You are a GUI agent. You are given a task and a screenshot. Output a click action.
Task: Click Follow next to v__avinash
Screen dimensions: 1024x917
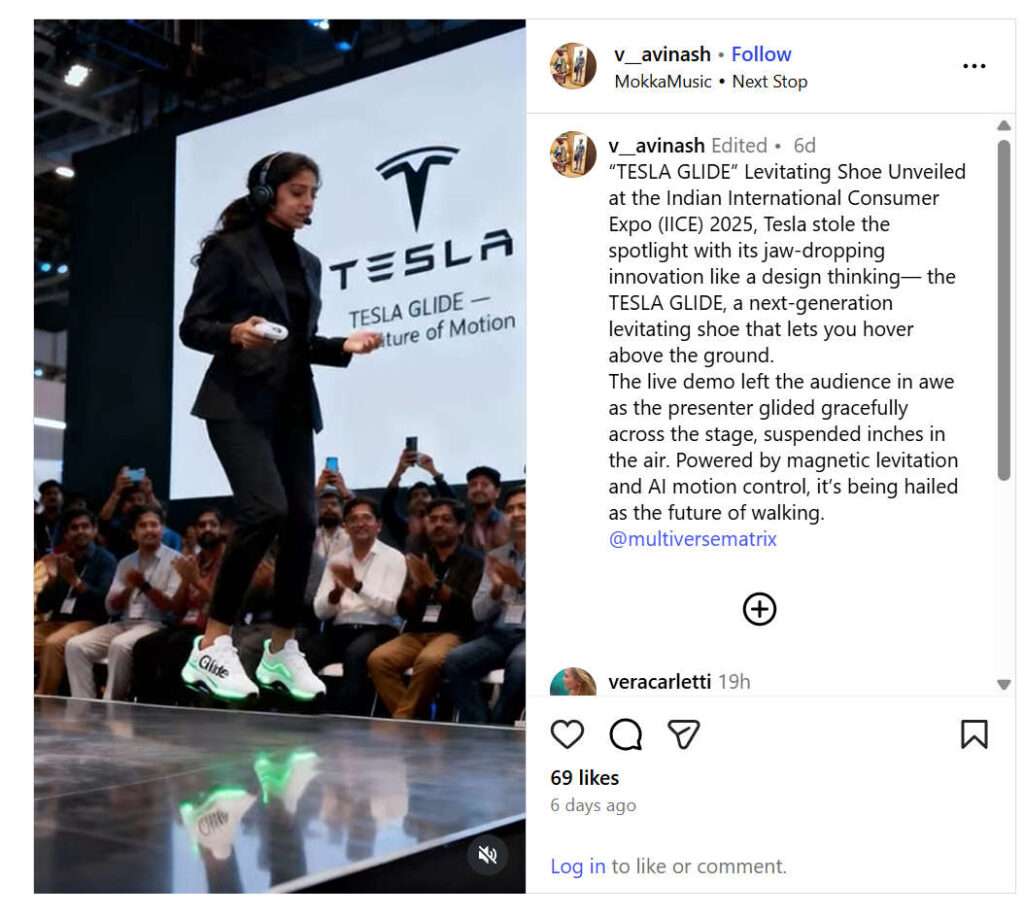pyautogui.click(x=762, y=54)
